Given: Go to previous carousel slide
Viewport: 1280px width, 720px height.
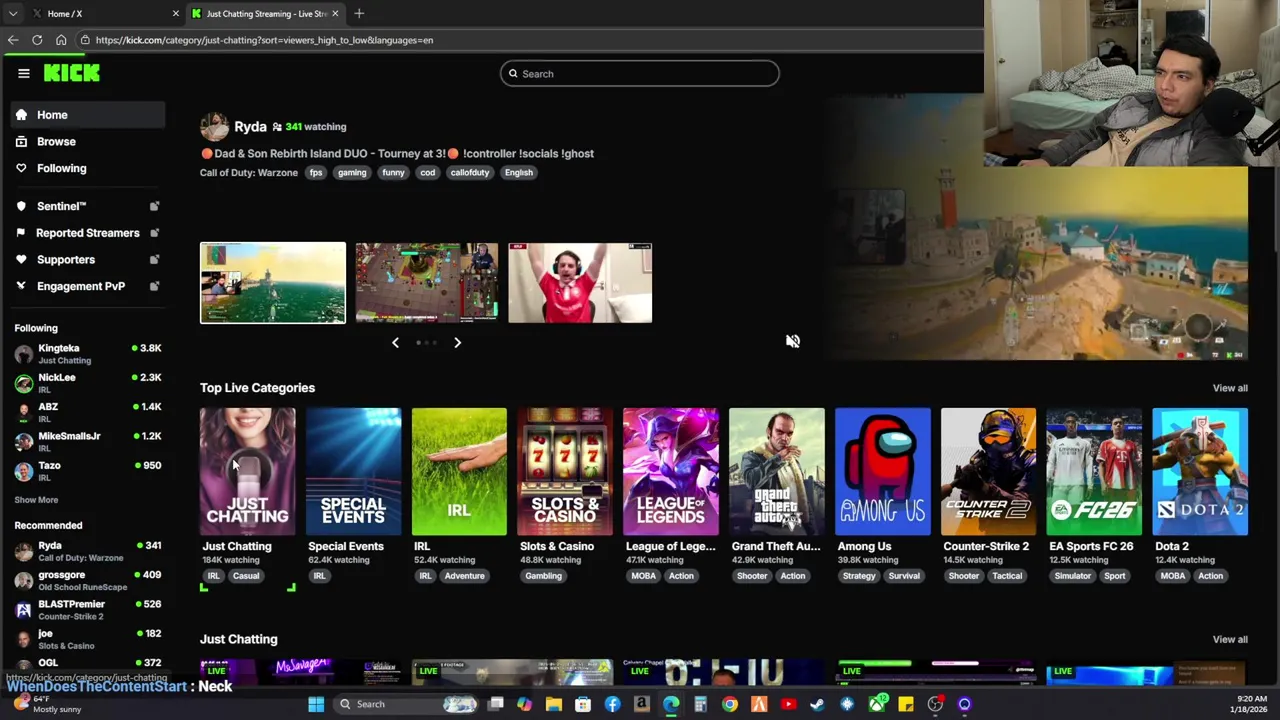Looking at the screenshot, I should click(395, 343).
